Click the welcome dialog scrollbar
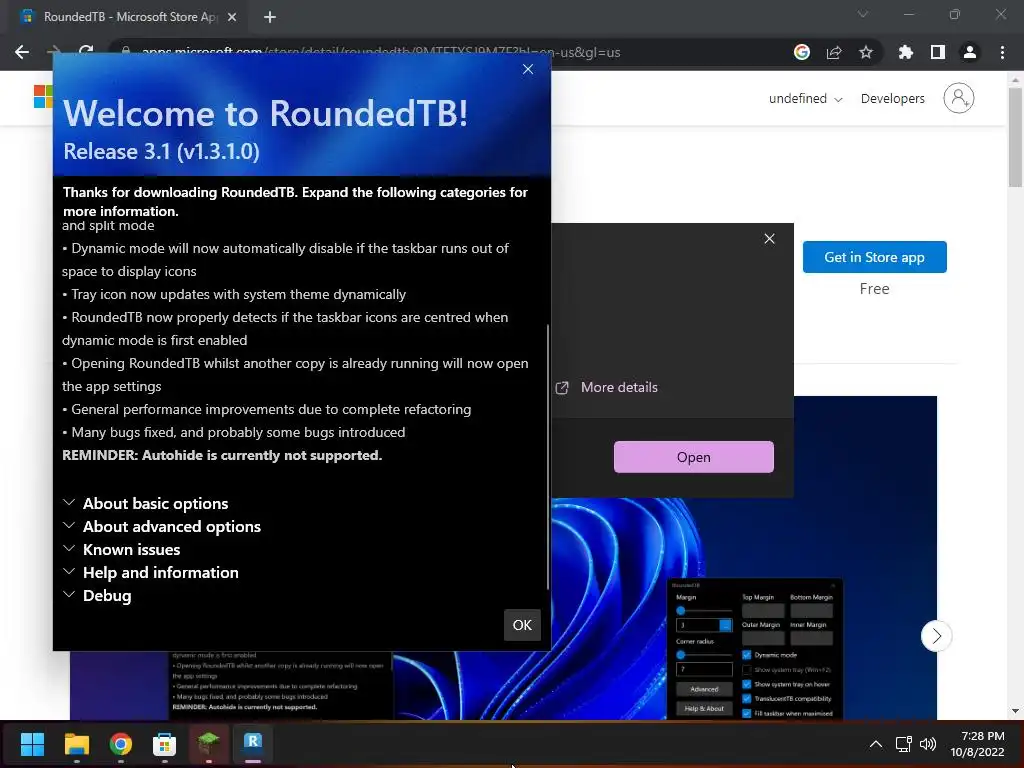The image size is (1024, 768). click(547, 457)
